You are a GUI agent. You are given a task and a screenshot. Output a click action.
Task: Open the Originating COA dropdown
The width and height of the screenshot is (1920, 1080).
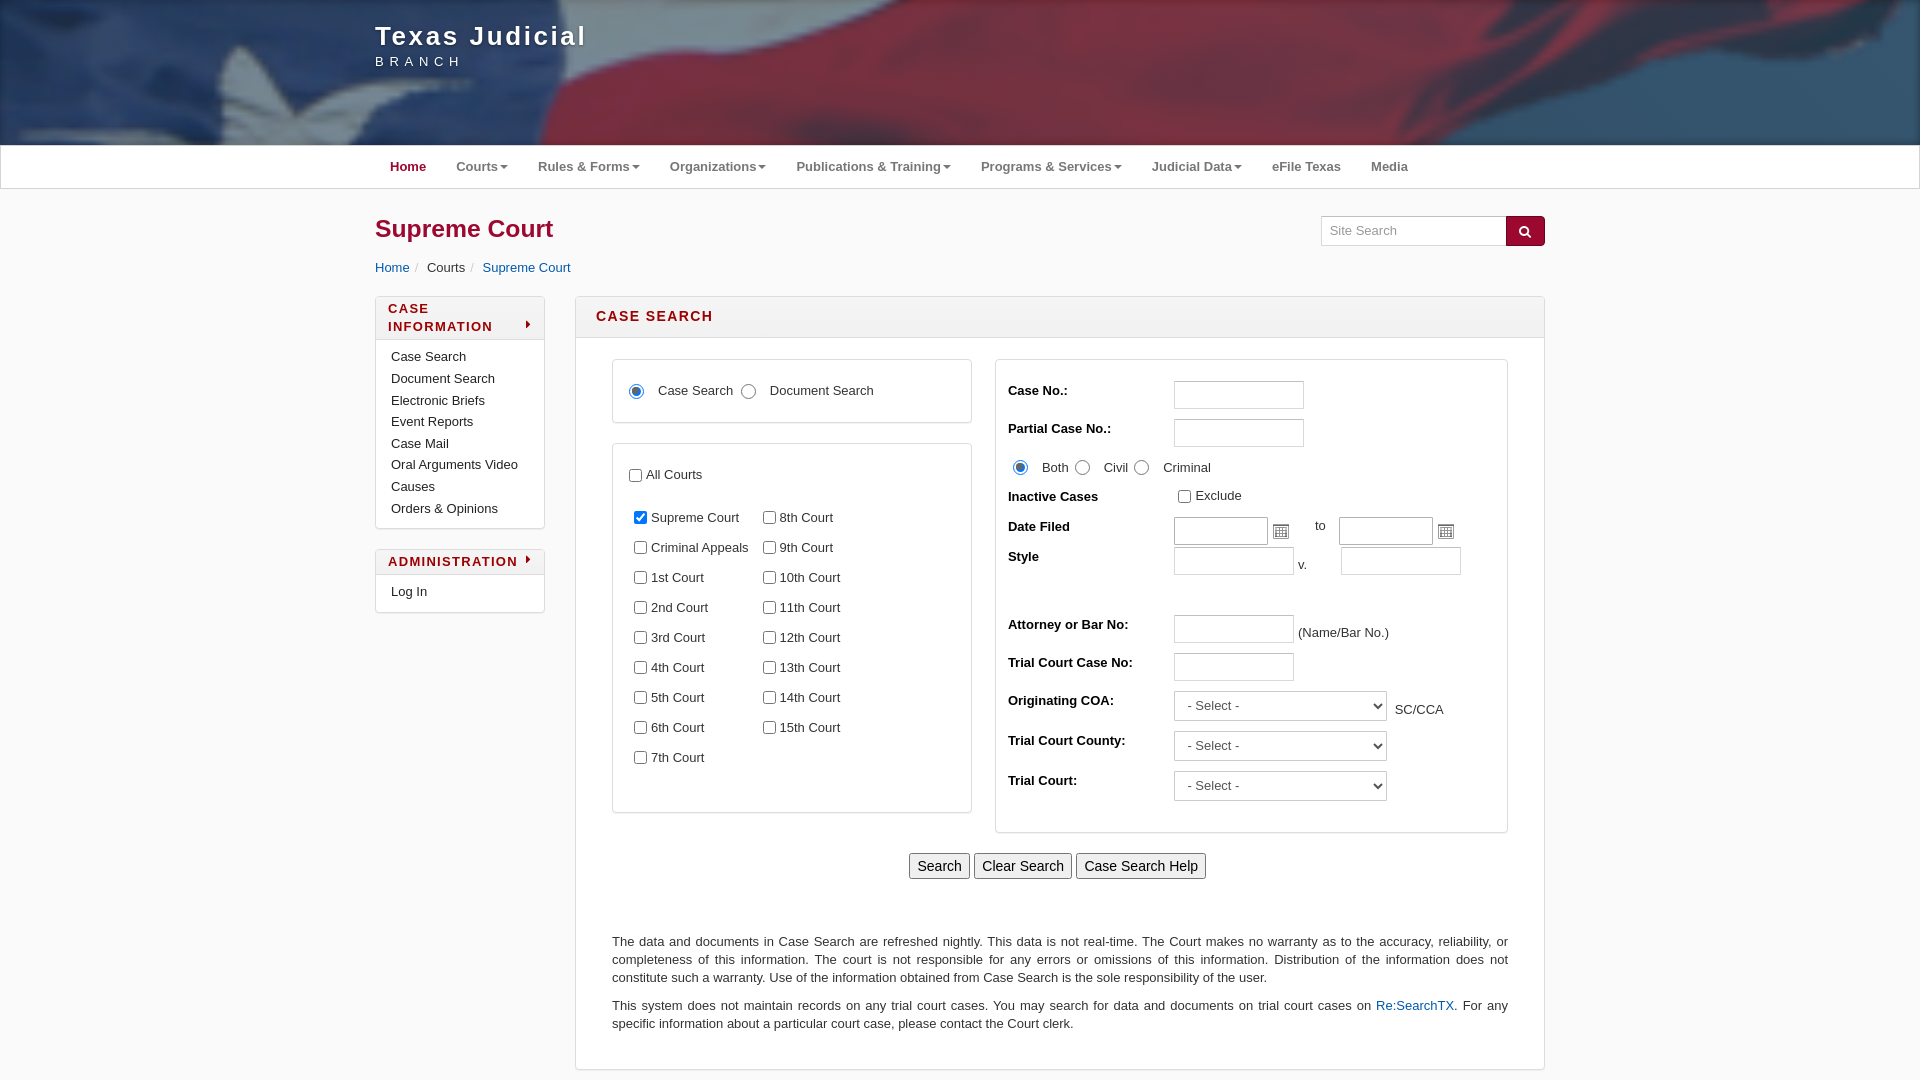coord(1280,706)
